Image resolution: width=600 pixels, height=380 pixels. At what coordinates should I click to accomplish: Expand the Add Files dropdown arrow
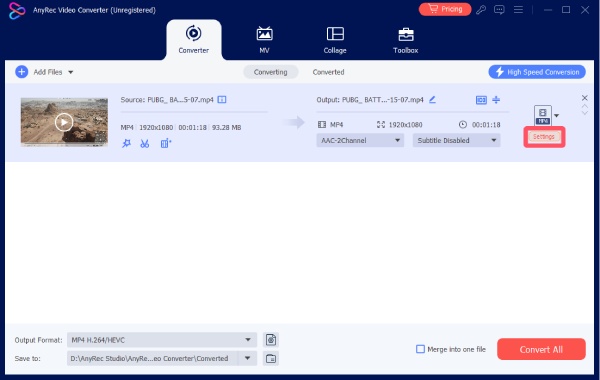pos(71,72)
